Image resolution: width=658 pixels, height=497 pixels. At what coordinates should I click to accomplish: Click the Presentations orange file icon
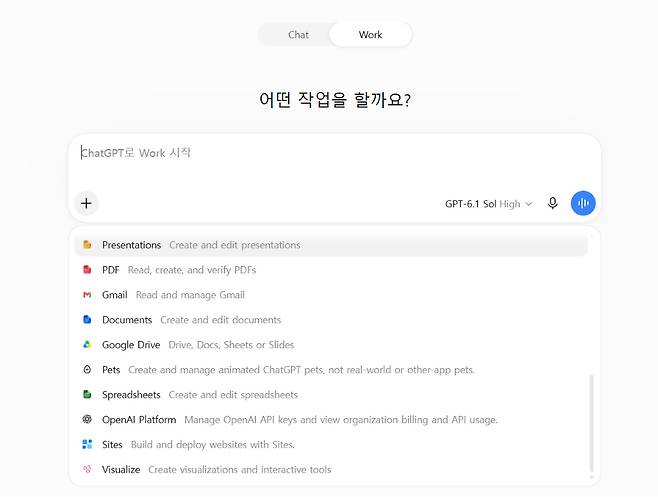87,245
